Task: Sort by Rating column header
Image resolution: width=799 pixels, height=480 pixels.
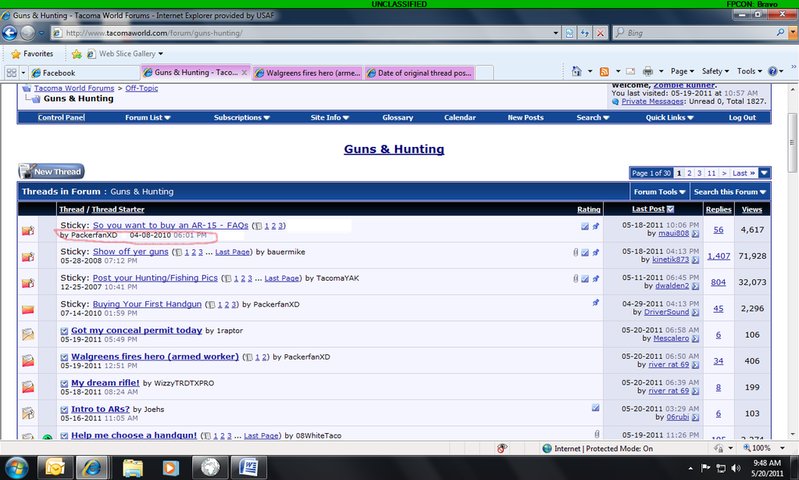Action: tap(589, 209)
